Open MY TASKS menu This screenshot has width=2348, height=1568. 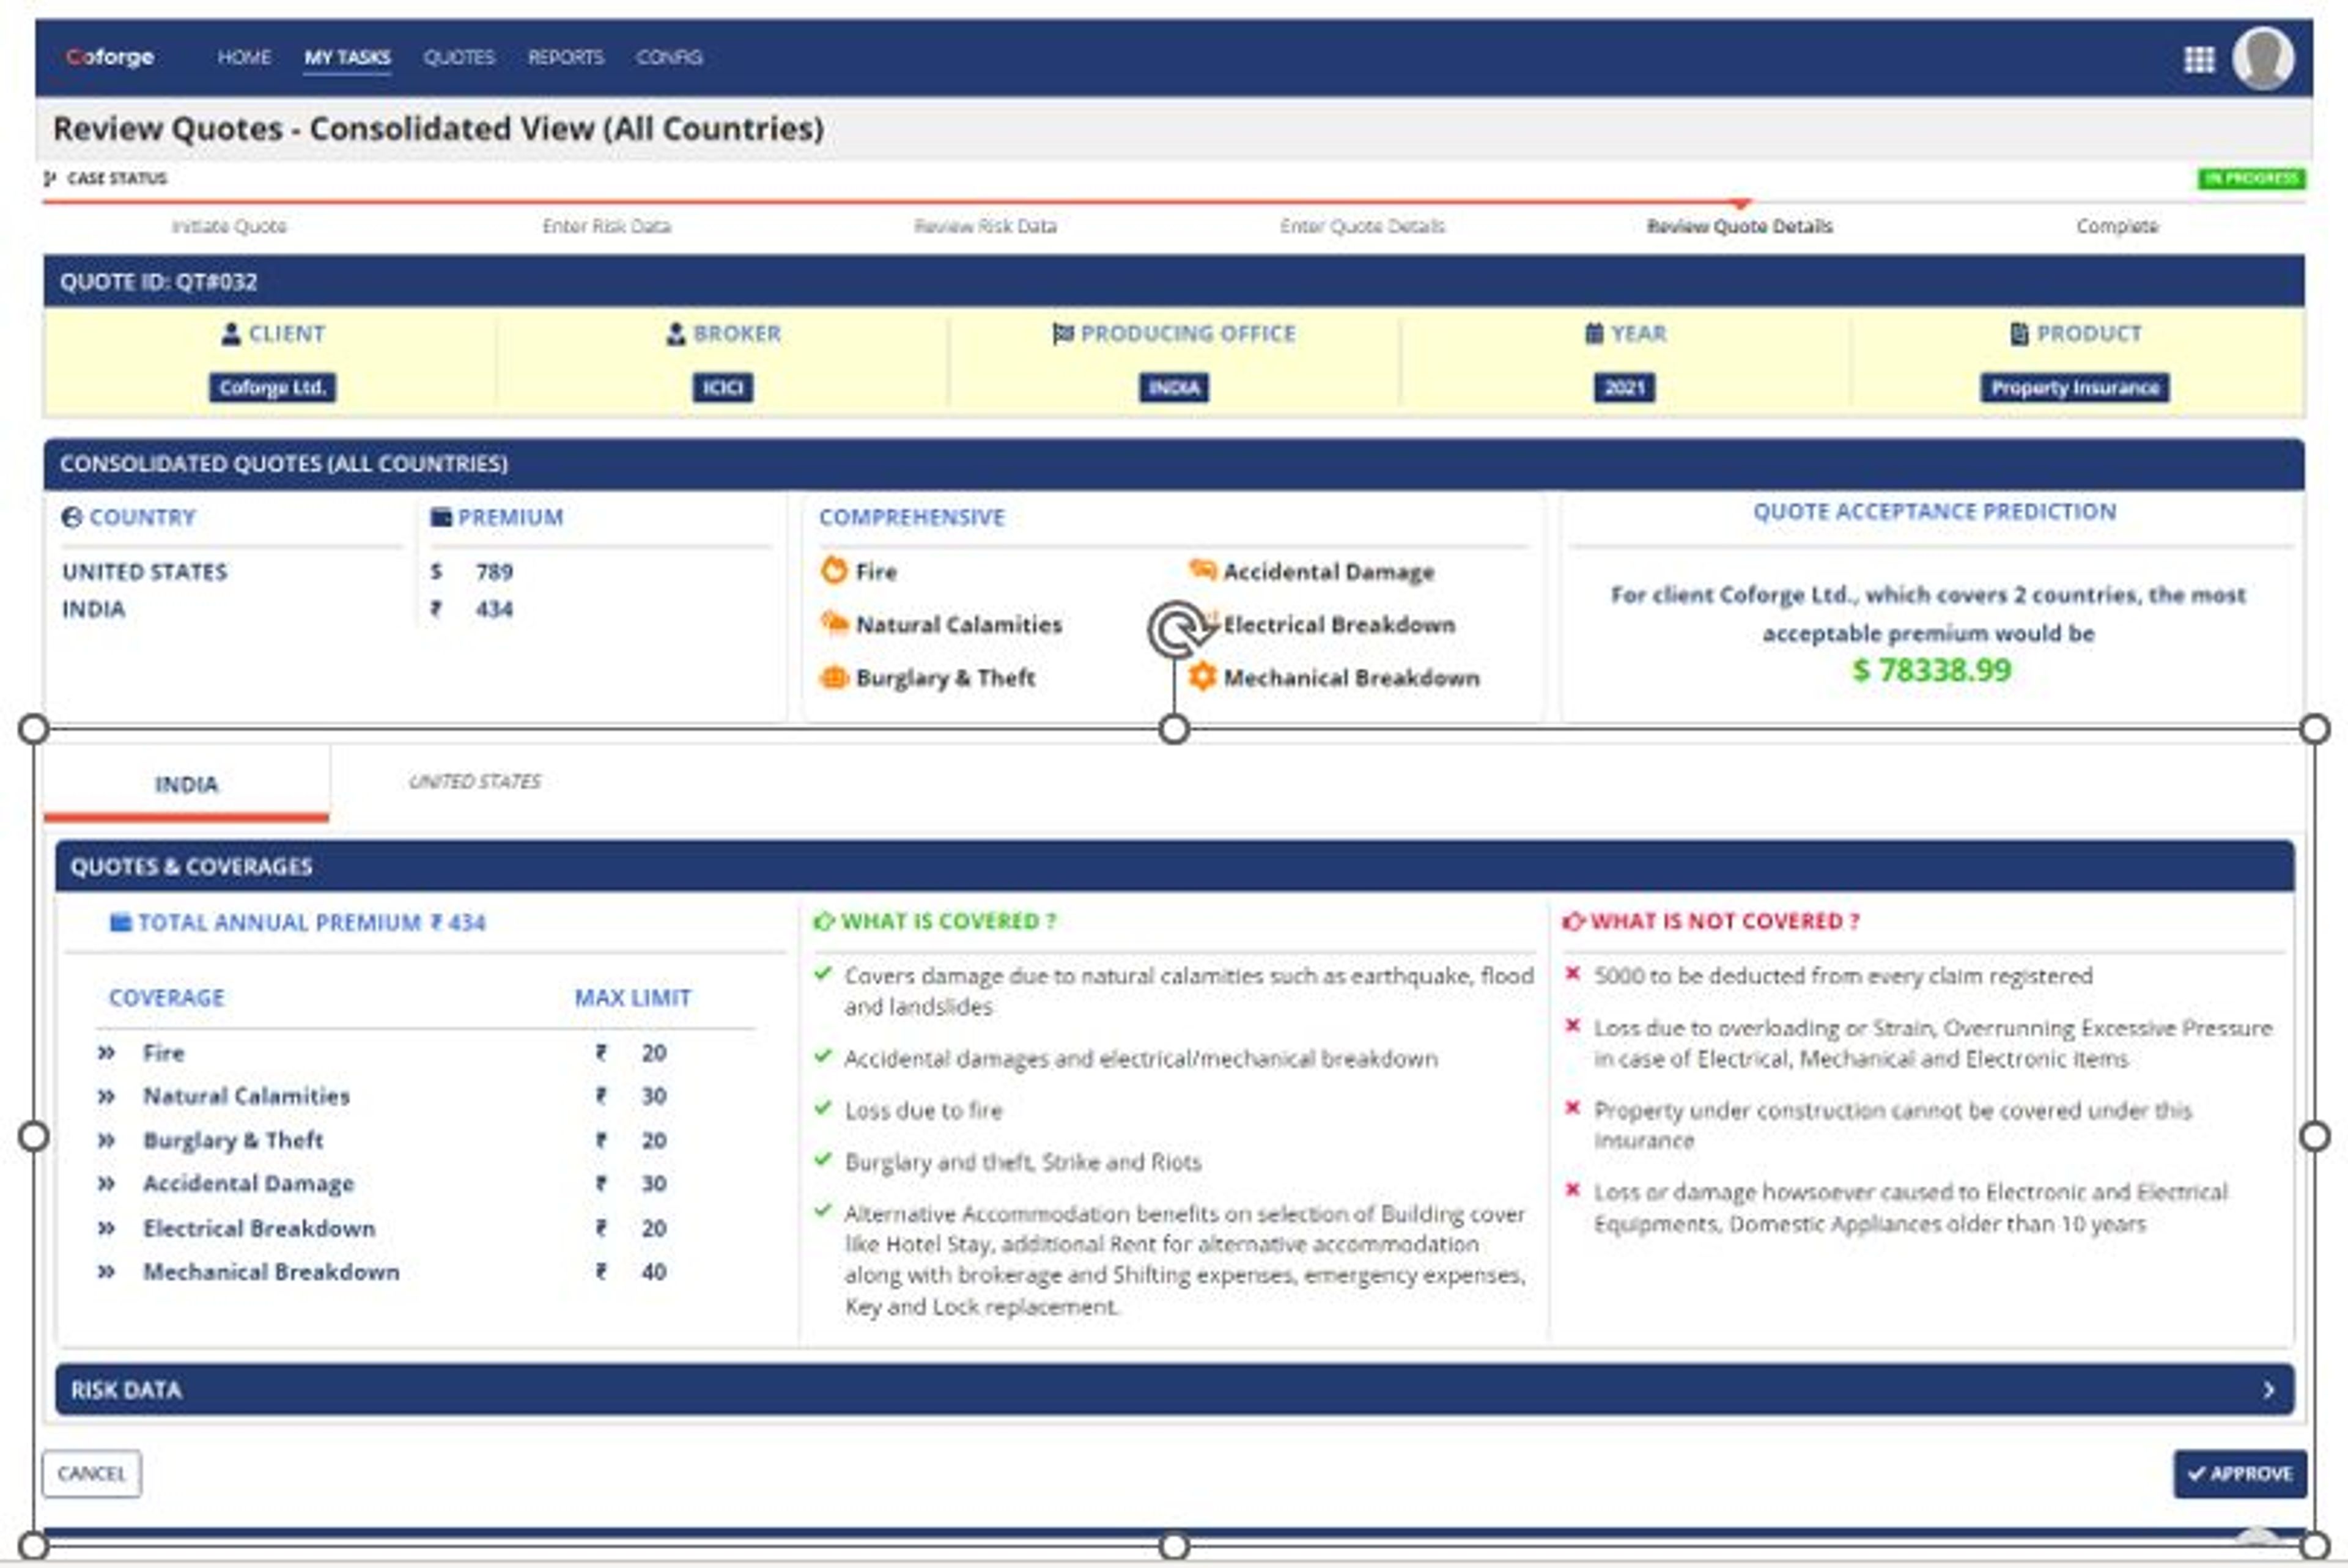point(347,58)
